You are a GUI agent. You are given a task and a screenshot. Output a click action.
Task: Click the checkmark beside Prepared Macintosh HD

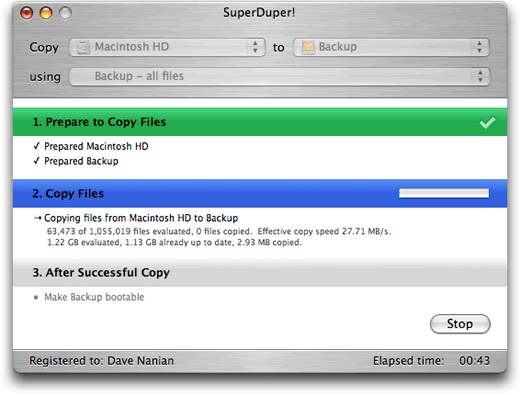tap(37, 146)
